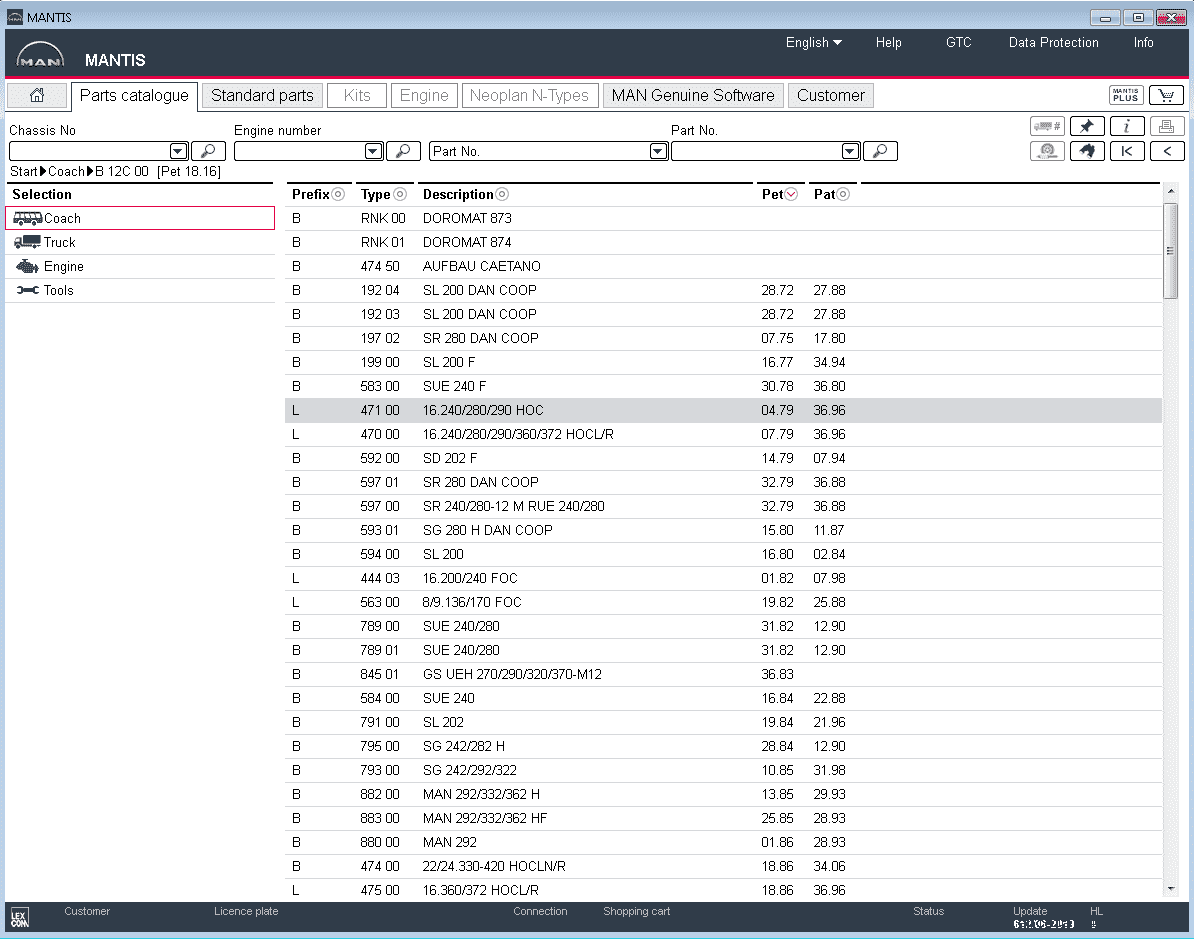The width and height of the screenshot is (1194, 939).
Task: Switch to the Standard parts tab
Action: [x=262, y=95]
